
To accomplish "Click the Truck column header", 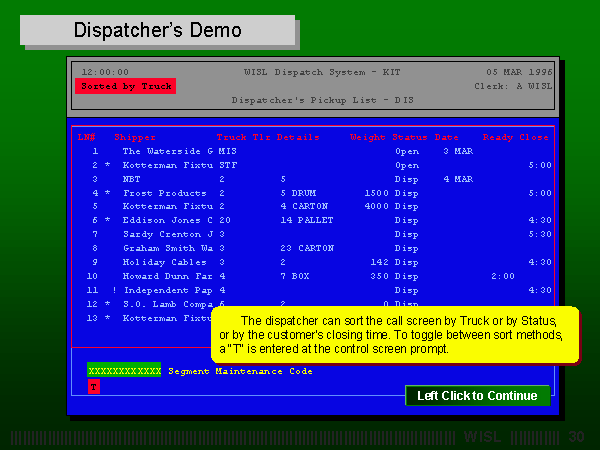I will [x=231, y=137].
